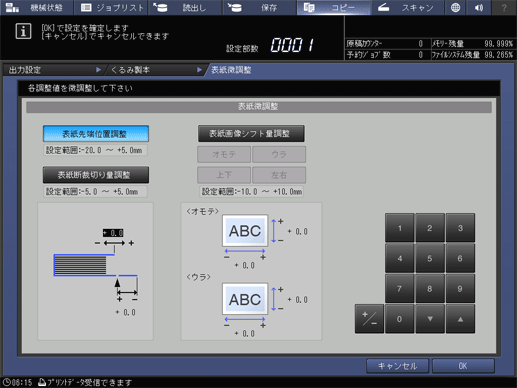Viewport: 517px width, 388px height.
Task: Tap keypad digit 3
Action: coord(460,228)
